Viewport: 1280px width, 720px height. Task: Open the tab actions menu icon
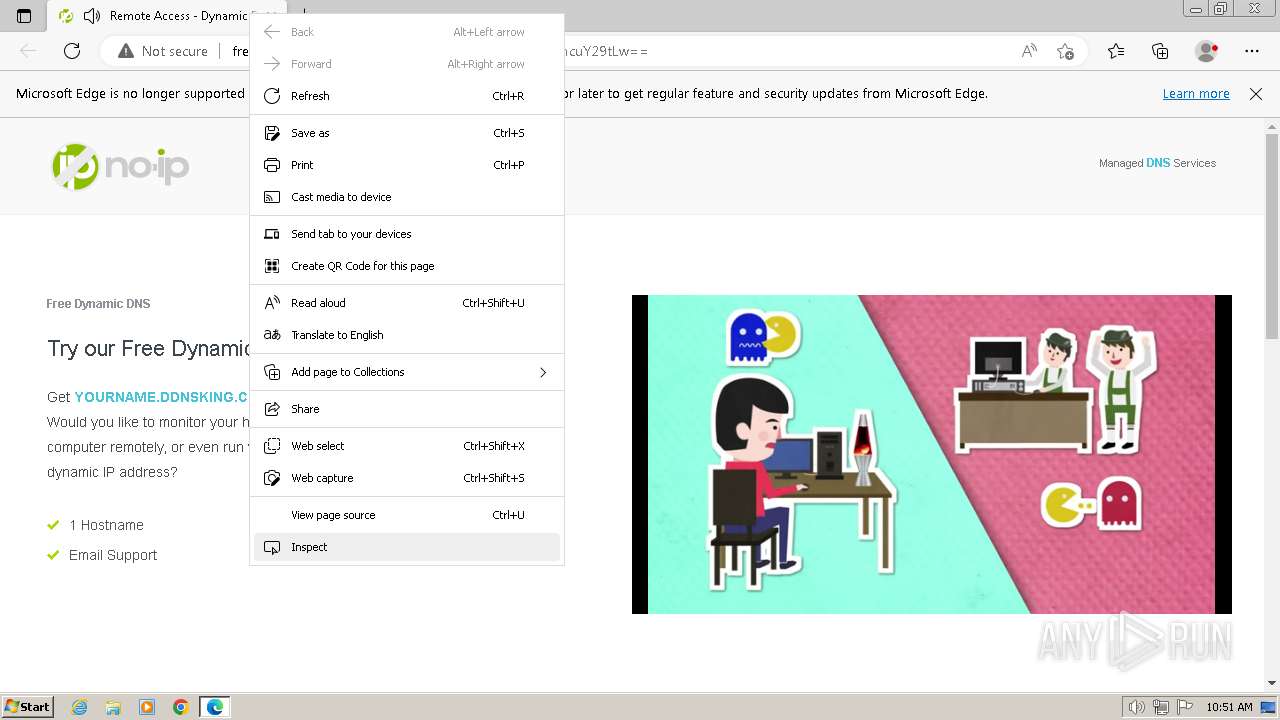pos(24,15)
